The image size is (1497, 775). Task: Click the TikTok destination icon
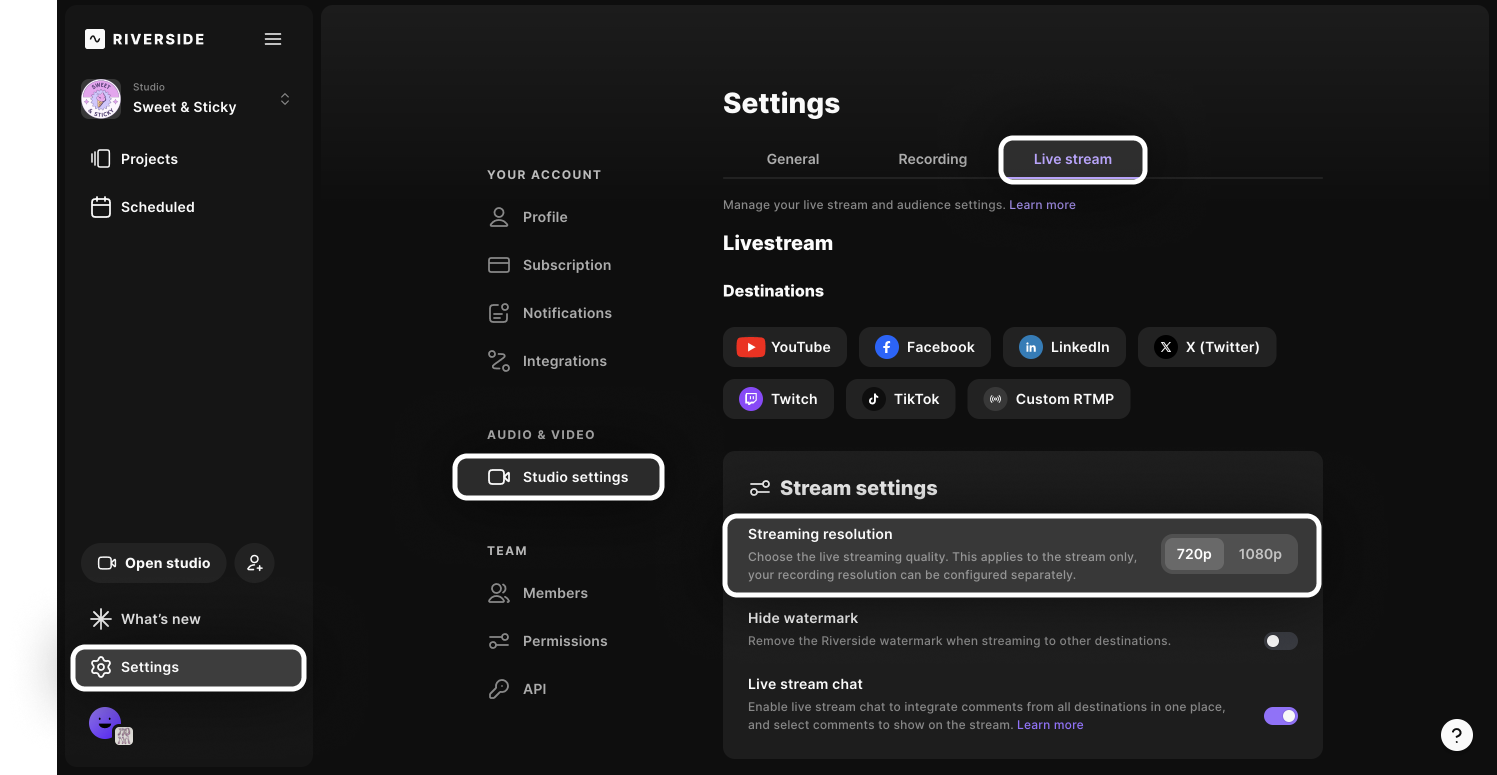tap(873, 399)
